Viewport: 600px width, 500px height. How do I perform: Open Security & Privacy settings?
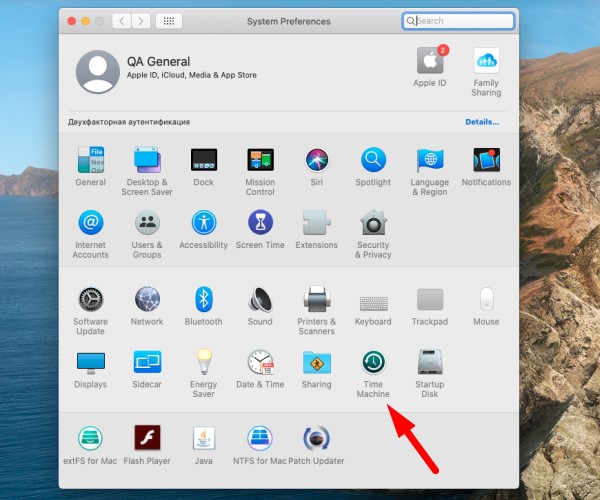[373, 222]
